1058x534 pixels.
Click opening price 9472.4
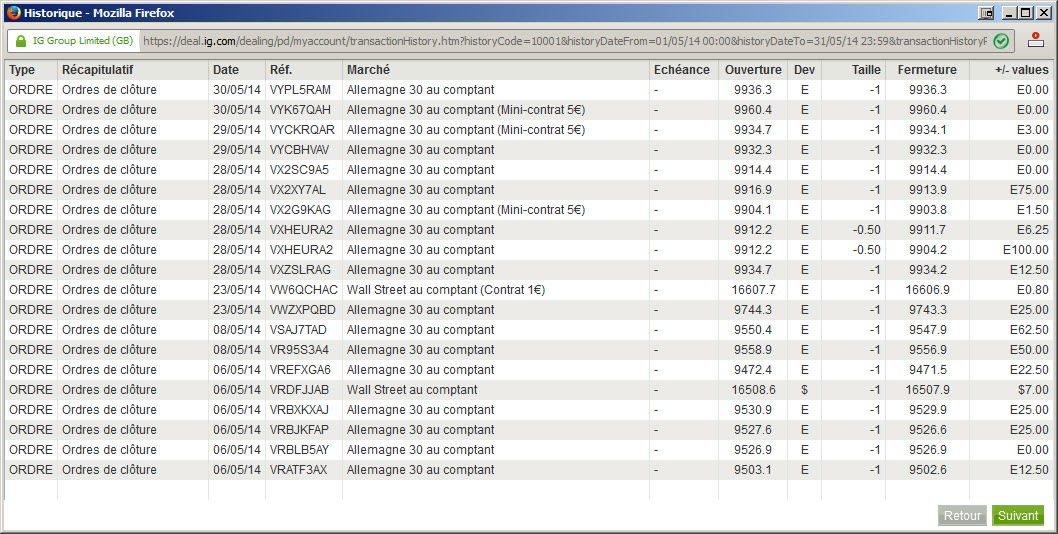click(x=753, y=370)
